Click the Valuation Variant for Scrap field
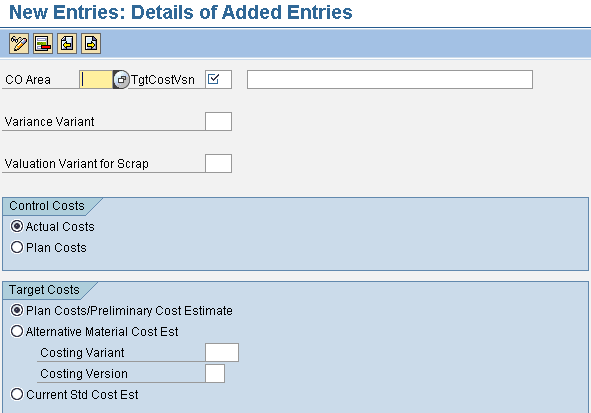The width and height of the screenshot is (591, 413). (x=218, y=163)
